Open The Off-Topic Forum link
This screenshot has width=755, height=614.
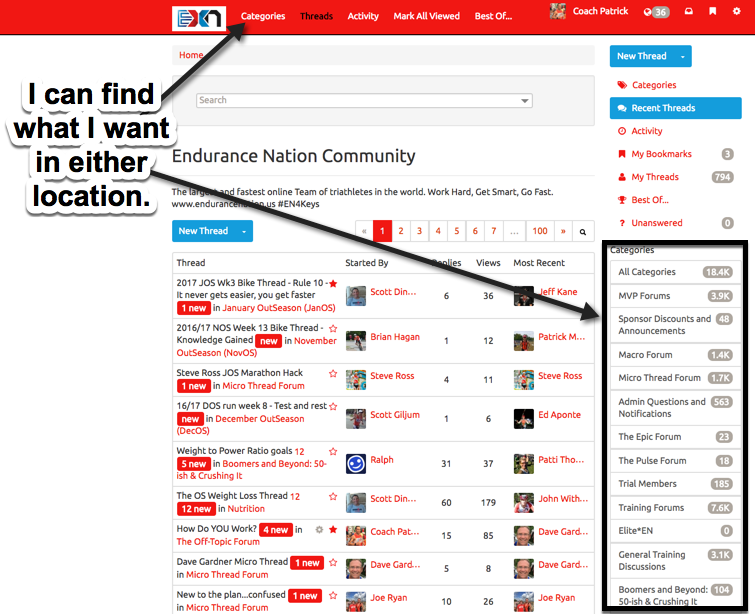point(218,542)
